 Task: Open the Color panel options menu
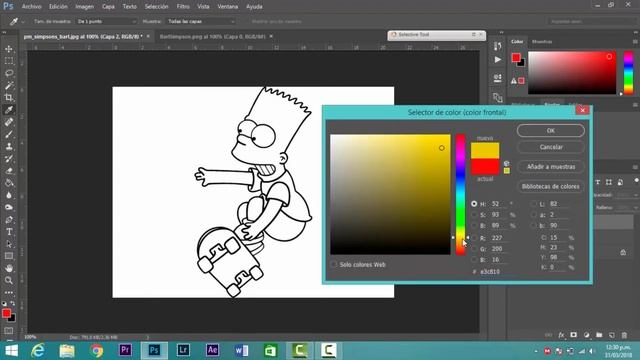635,42
